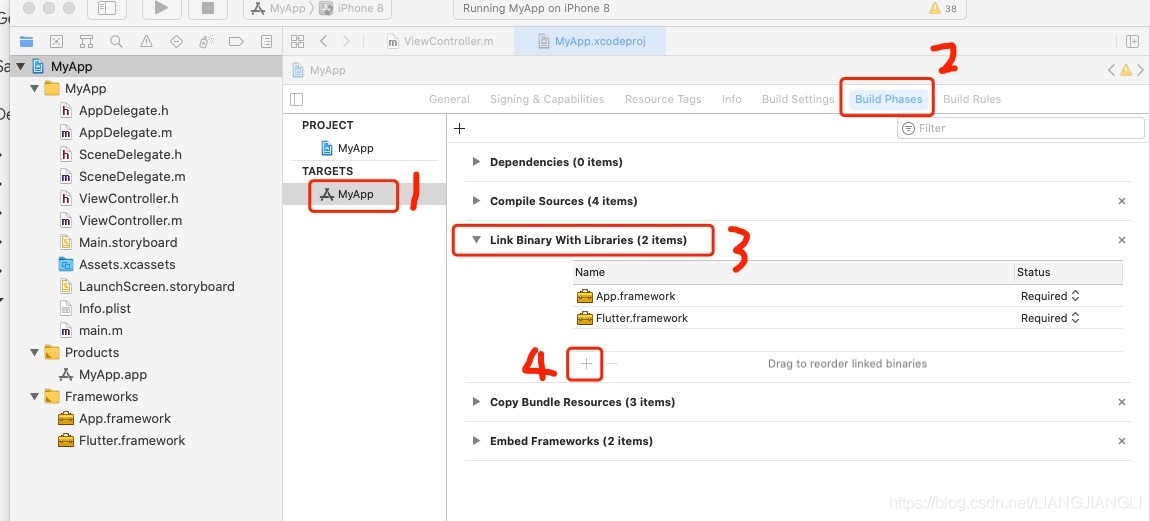
Task: Toggle the navigator panel button
Action: click(x=106, y=8)
